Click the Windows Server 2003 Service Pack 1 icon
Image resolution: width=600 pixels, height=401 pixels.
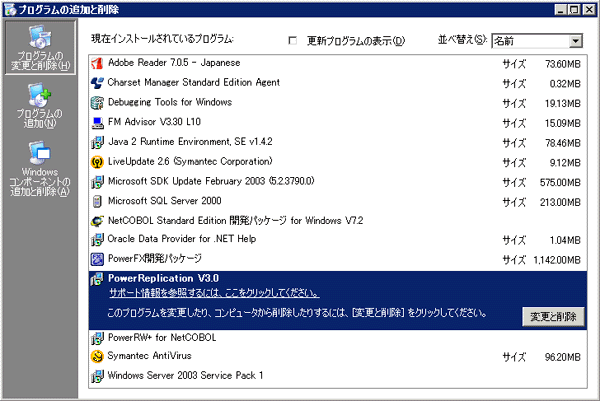[97, 376]
